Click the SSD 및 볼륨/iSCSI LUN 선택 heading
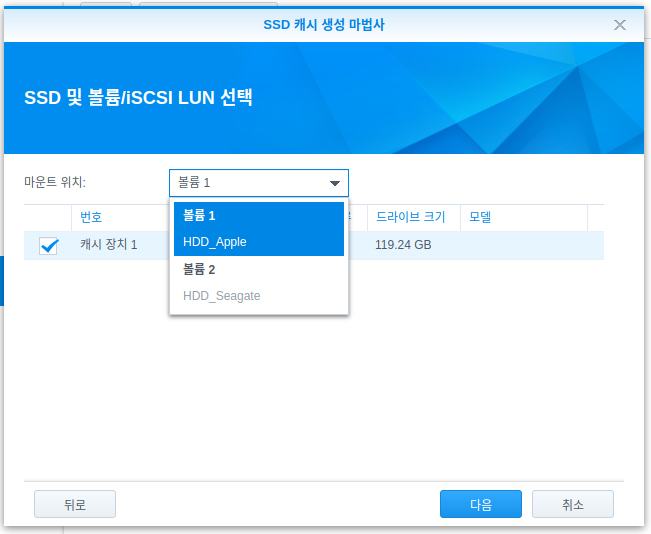This screenshot has width=651, height=534. [138, 98]
